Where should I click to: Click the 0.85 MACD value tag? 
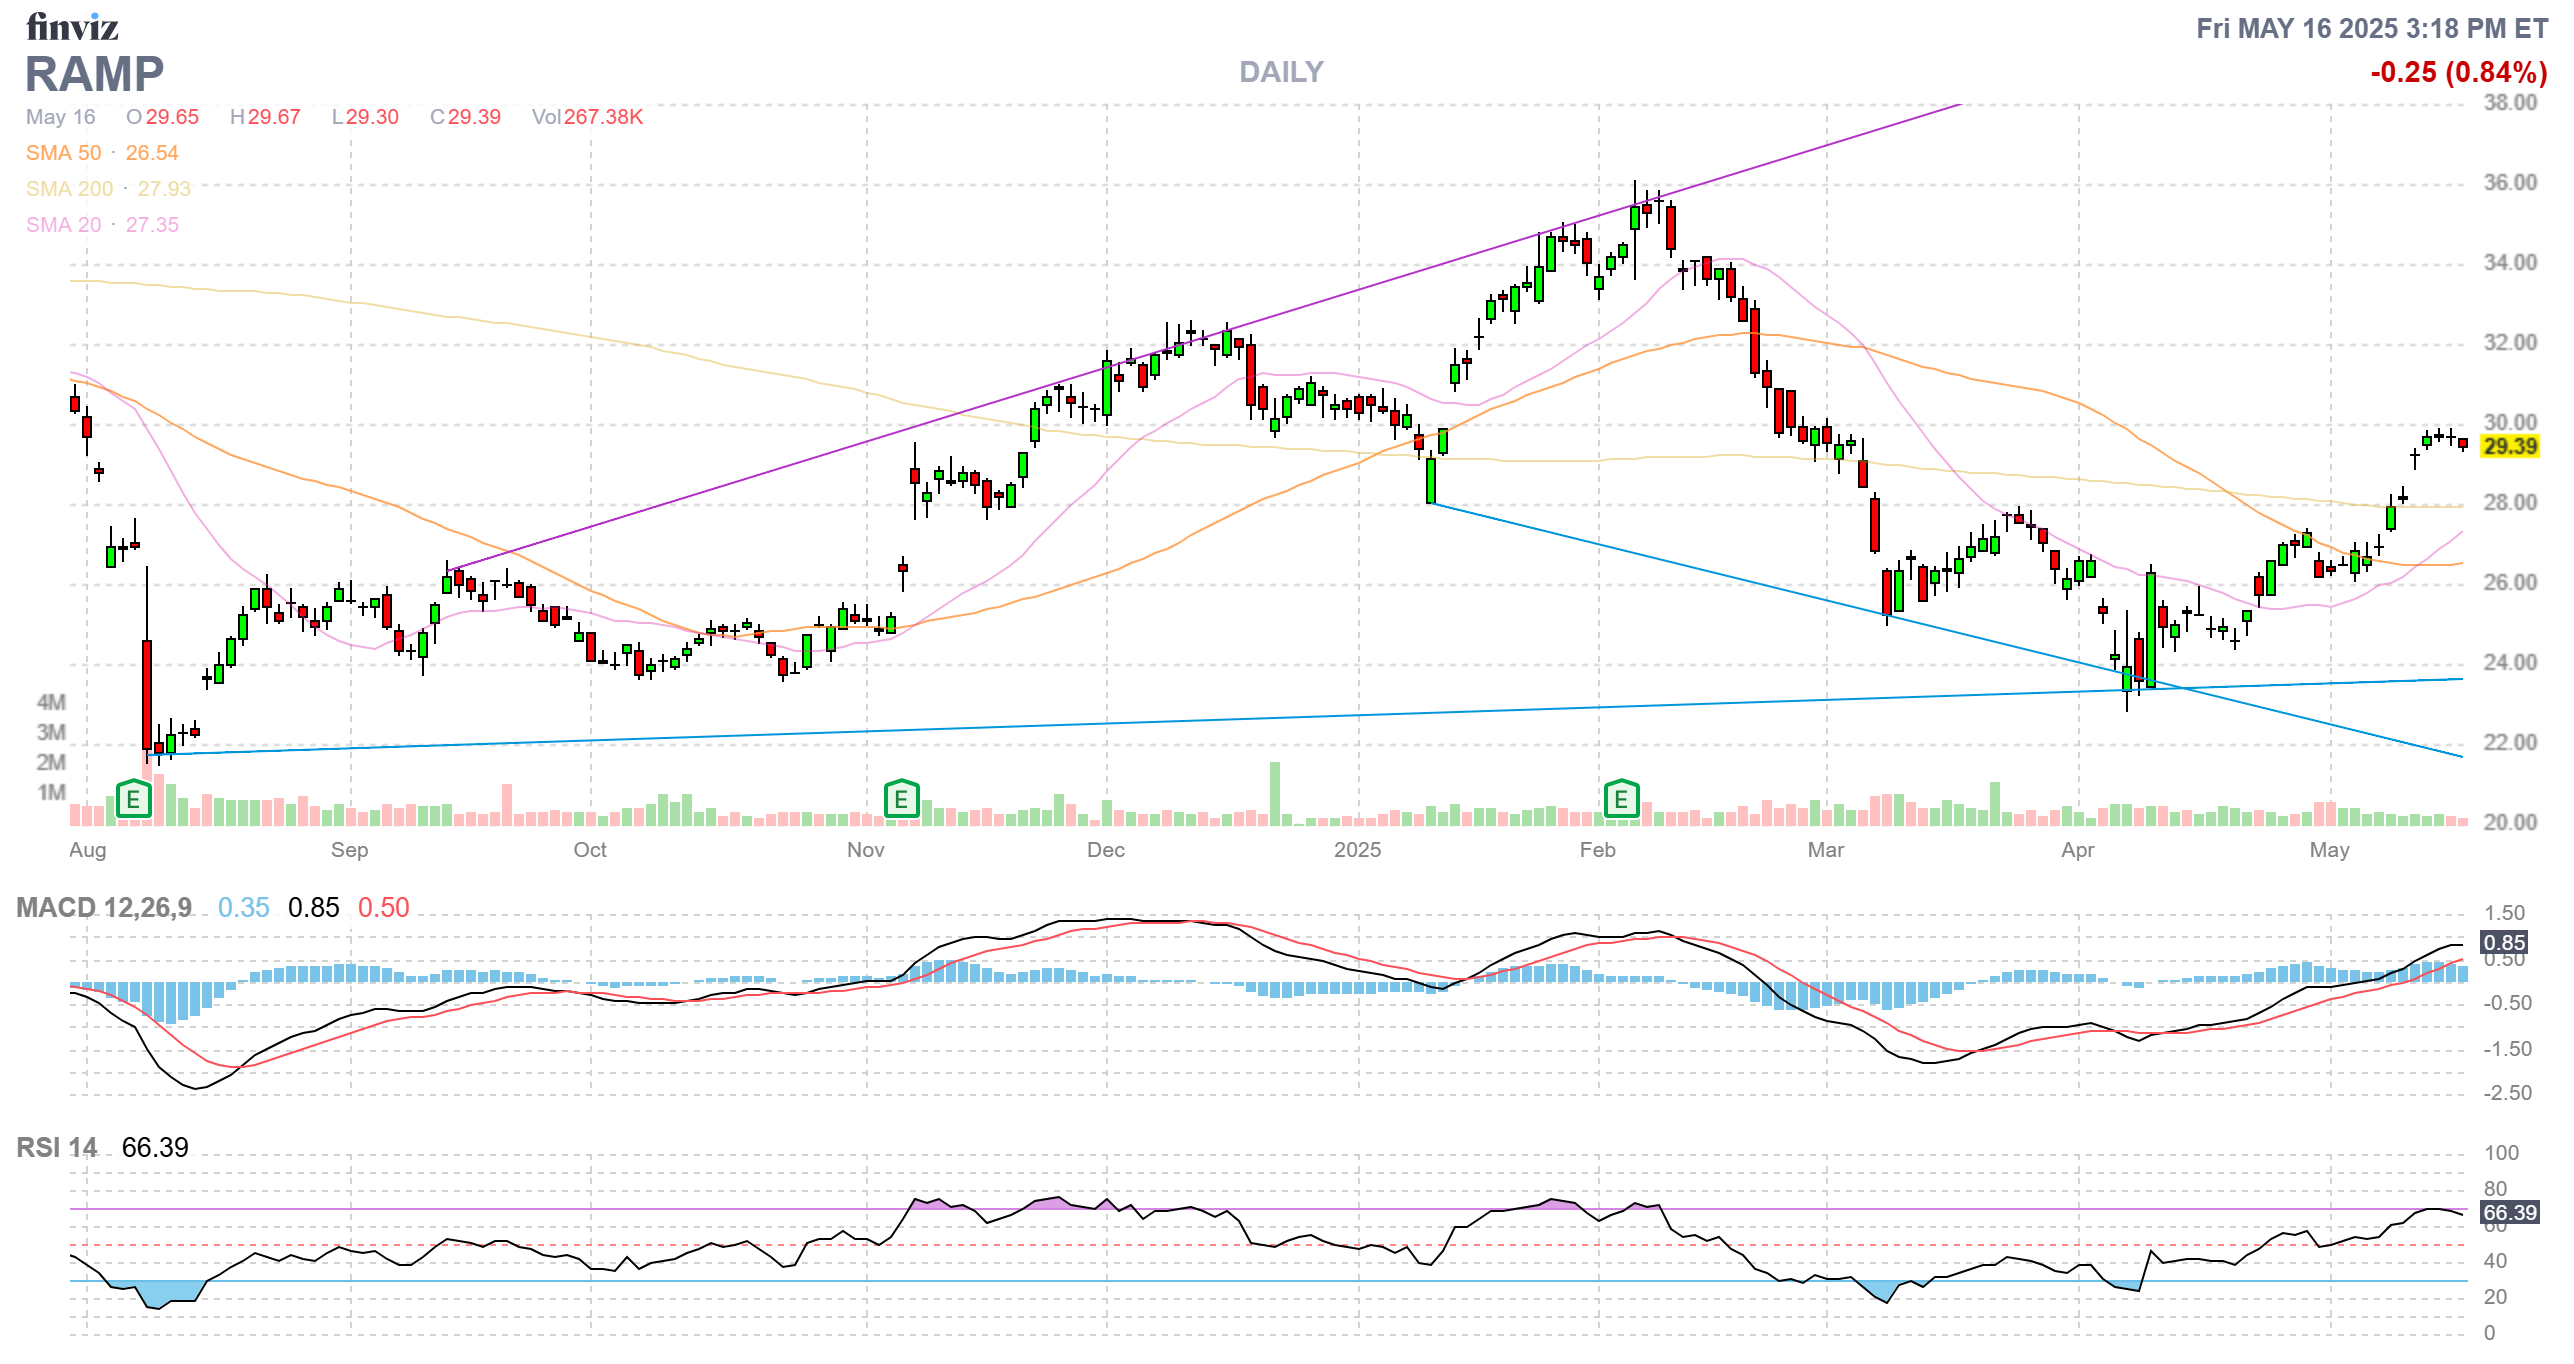[2504, 942]
